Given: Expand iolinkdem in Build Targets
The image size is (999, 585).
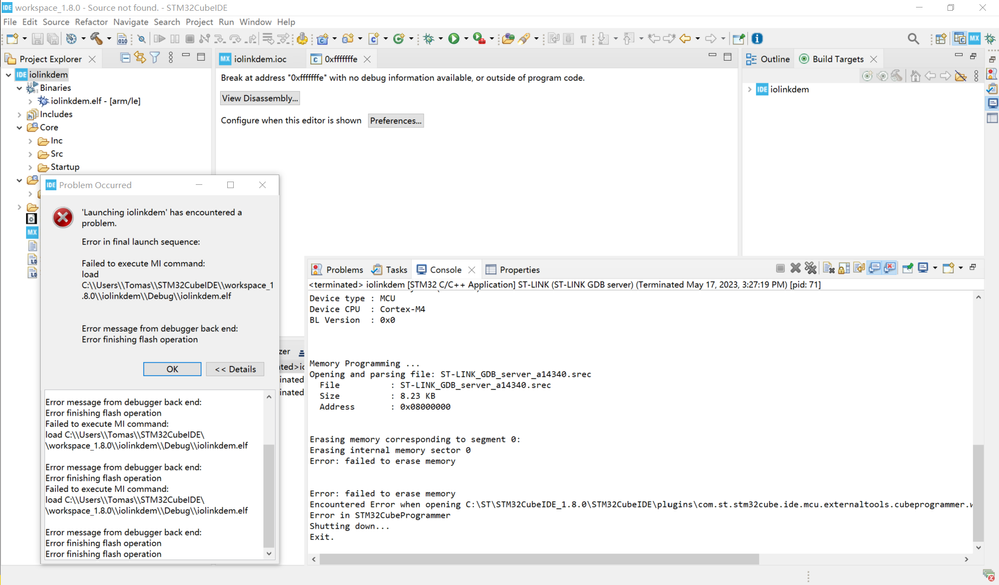Looking at the screenshot, I should click(x=749, y=89).
